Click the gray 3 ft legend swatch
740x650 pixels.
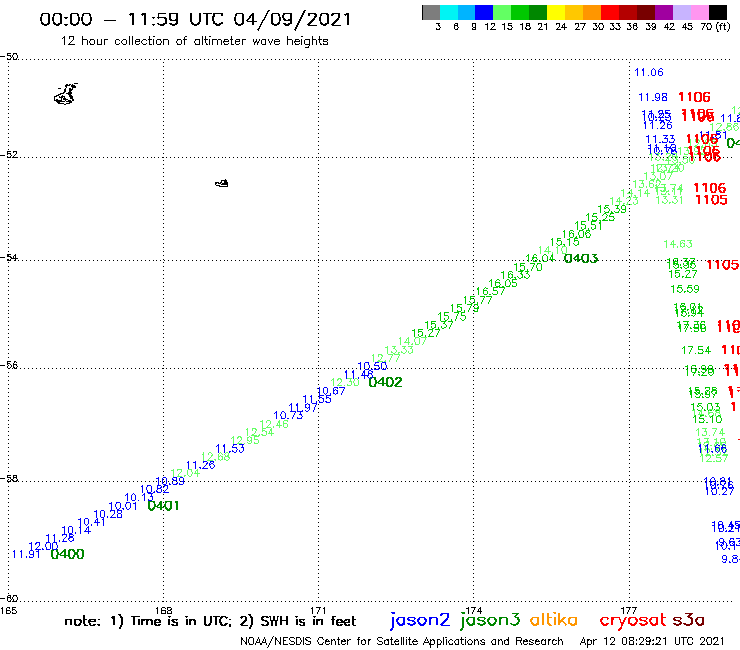(x=431, y=12)
